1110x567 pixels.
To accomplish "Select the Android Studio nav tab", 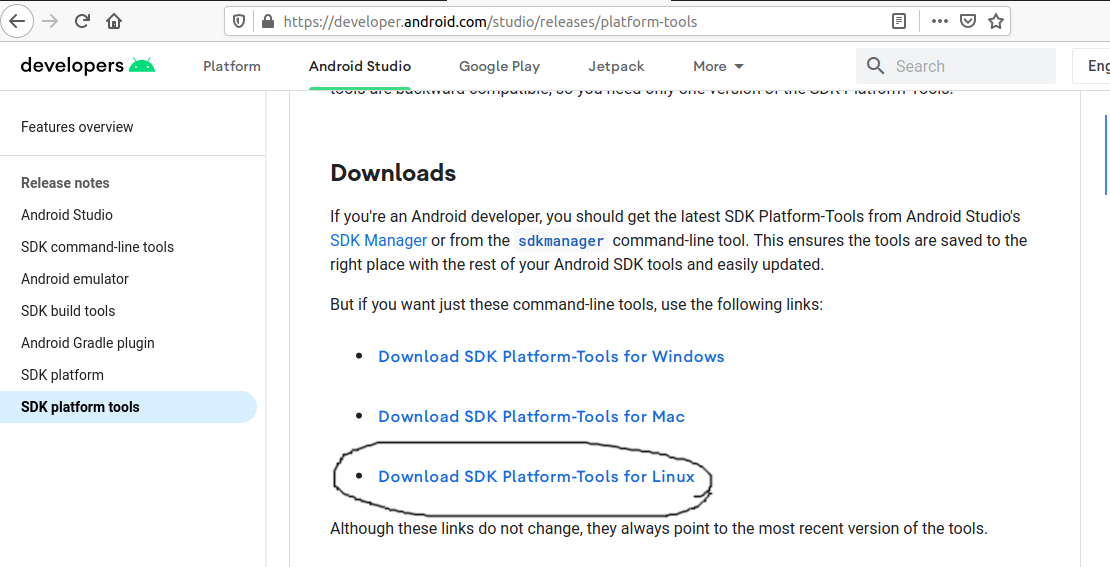I will click(x=360, y=66).
